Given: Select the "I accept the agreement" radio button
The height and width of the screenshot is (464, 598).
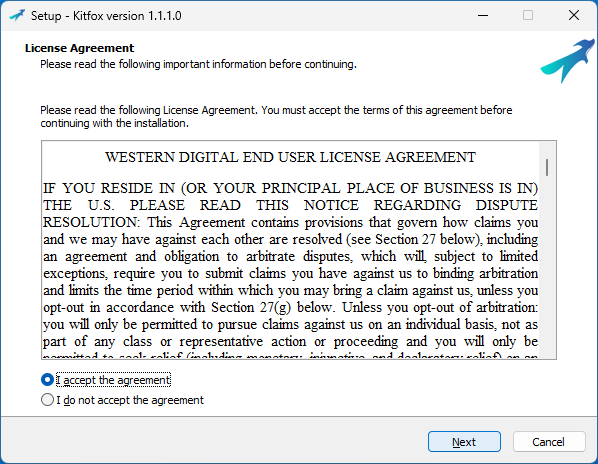Looking at the screenshot, I should pyautogui.click(x=47, y=380).
